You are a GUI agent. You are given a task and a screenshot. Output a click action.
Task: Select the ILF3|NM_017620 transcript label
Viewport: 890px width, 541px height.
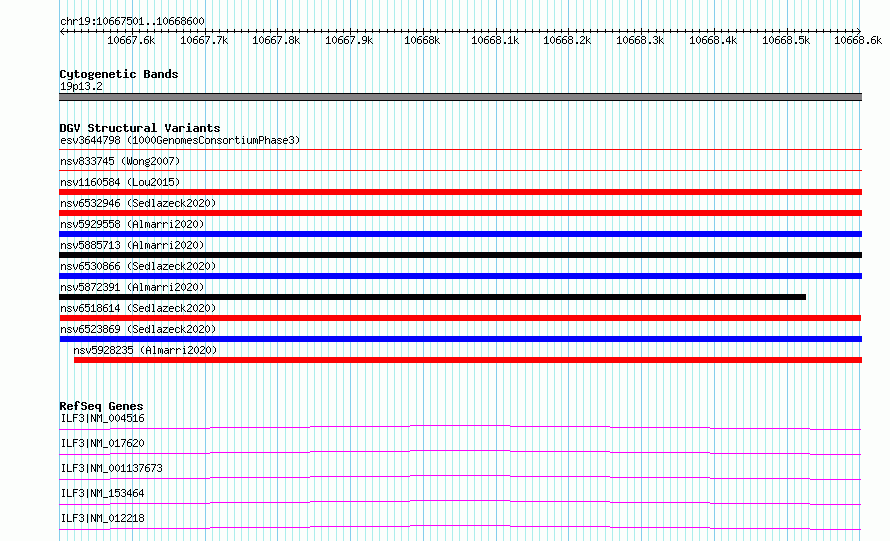point(103,443)
